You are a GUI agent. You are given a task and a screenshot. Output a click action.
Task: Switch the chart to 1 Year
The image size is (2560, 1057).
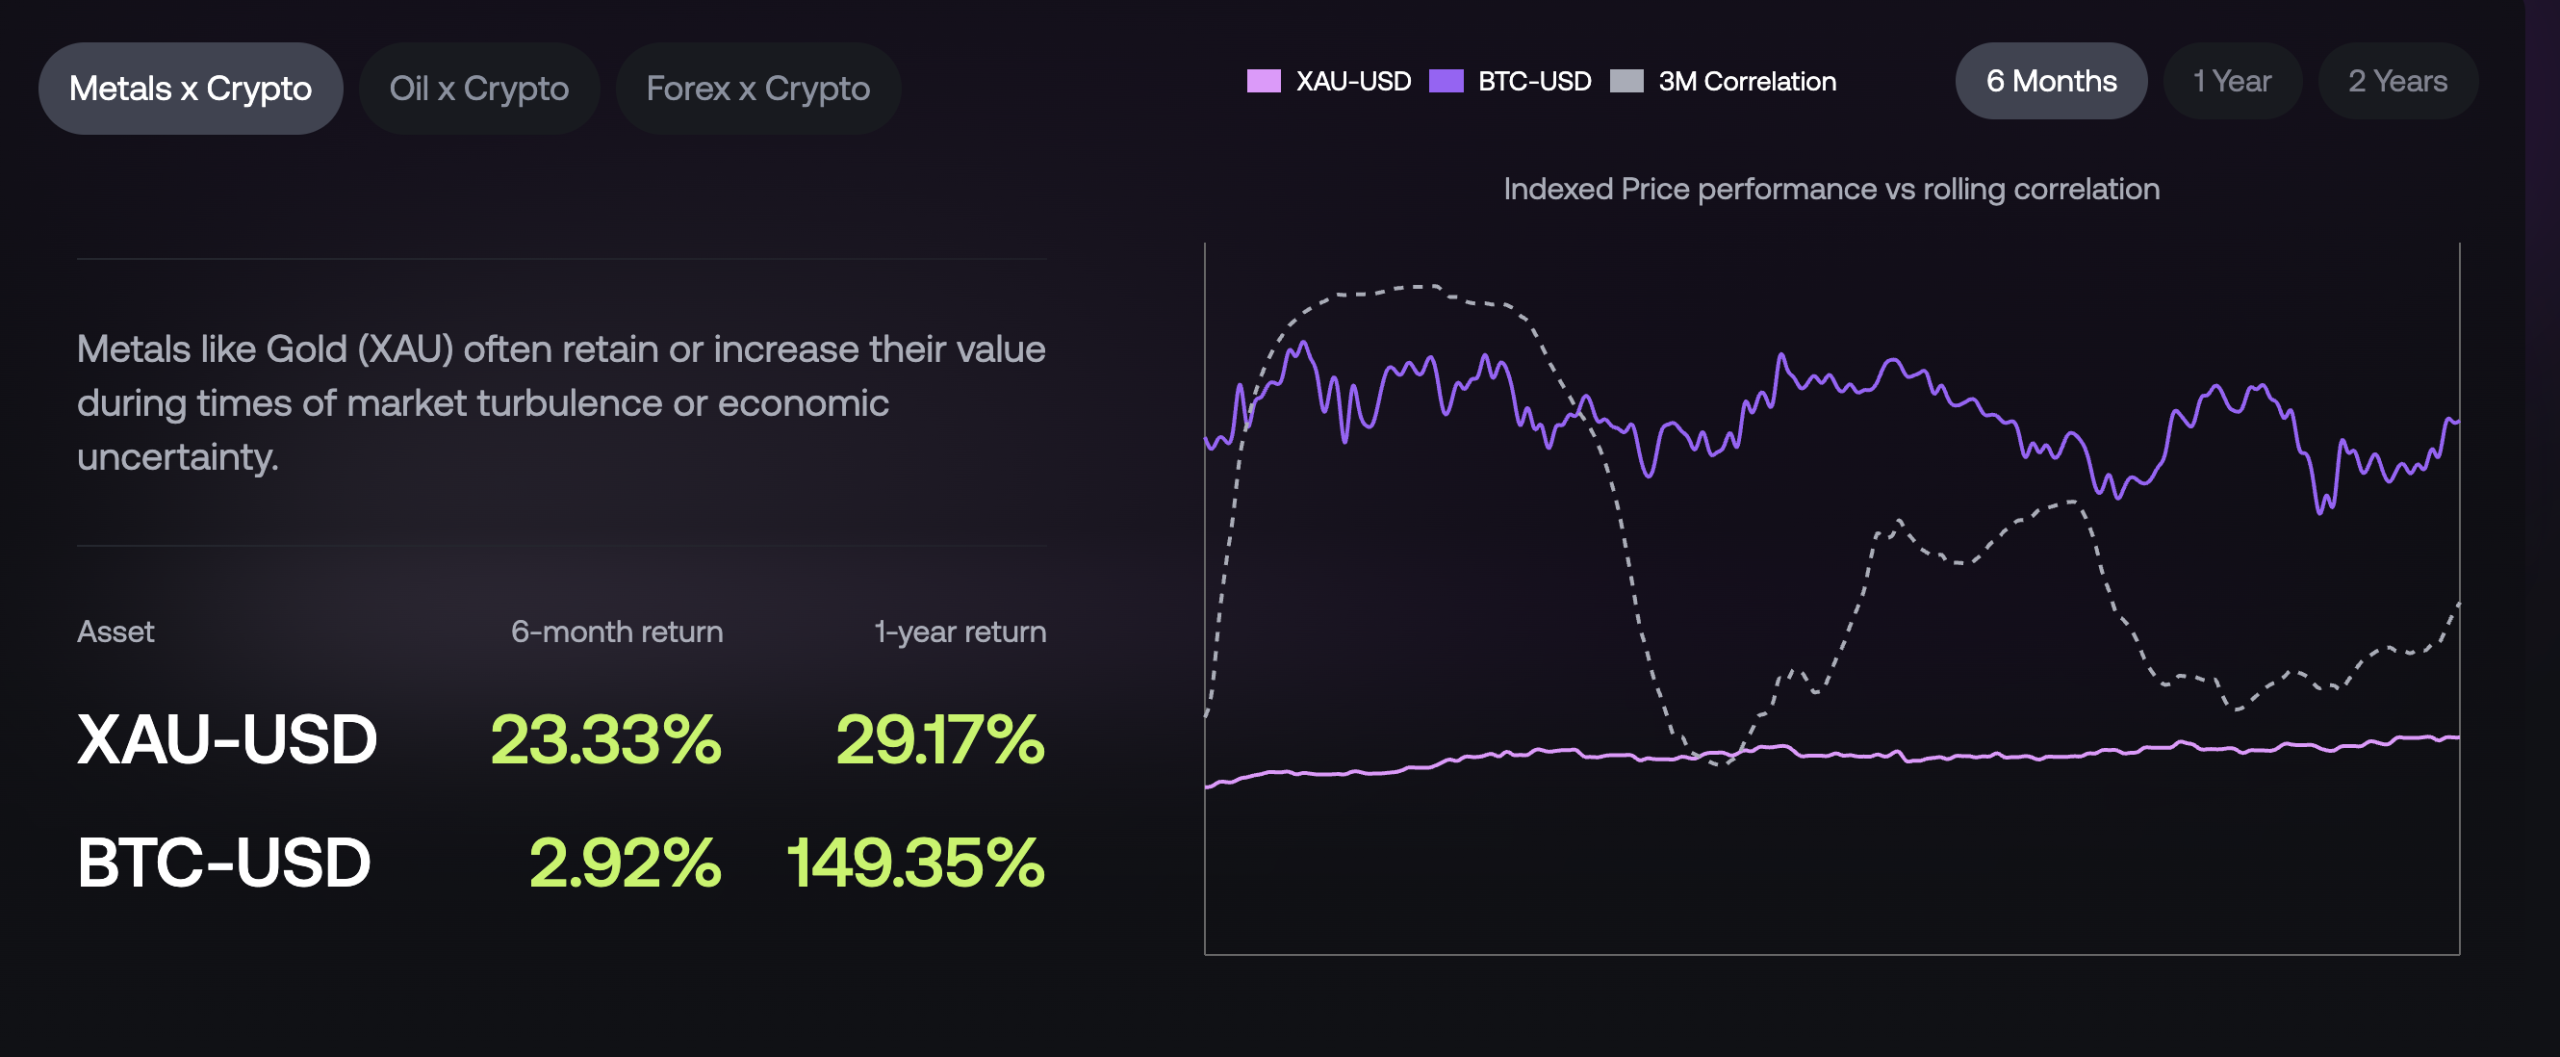[2231, 81]
